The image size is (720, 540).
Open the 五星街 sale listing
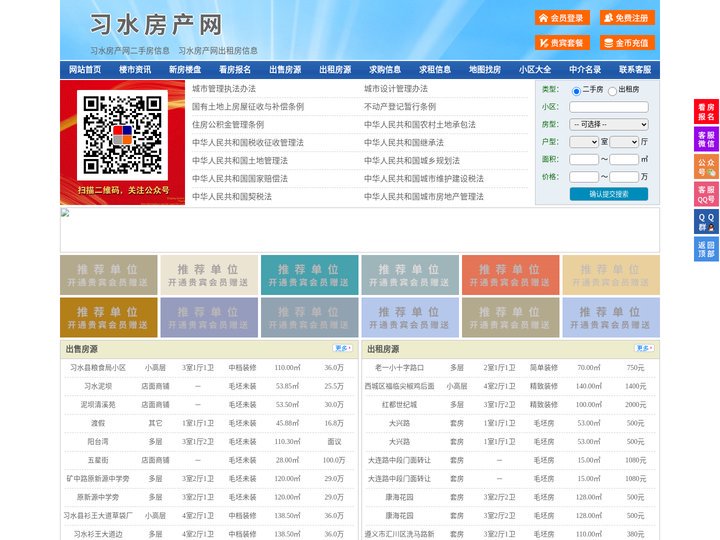(98, 460)
